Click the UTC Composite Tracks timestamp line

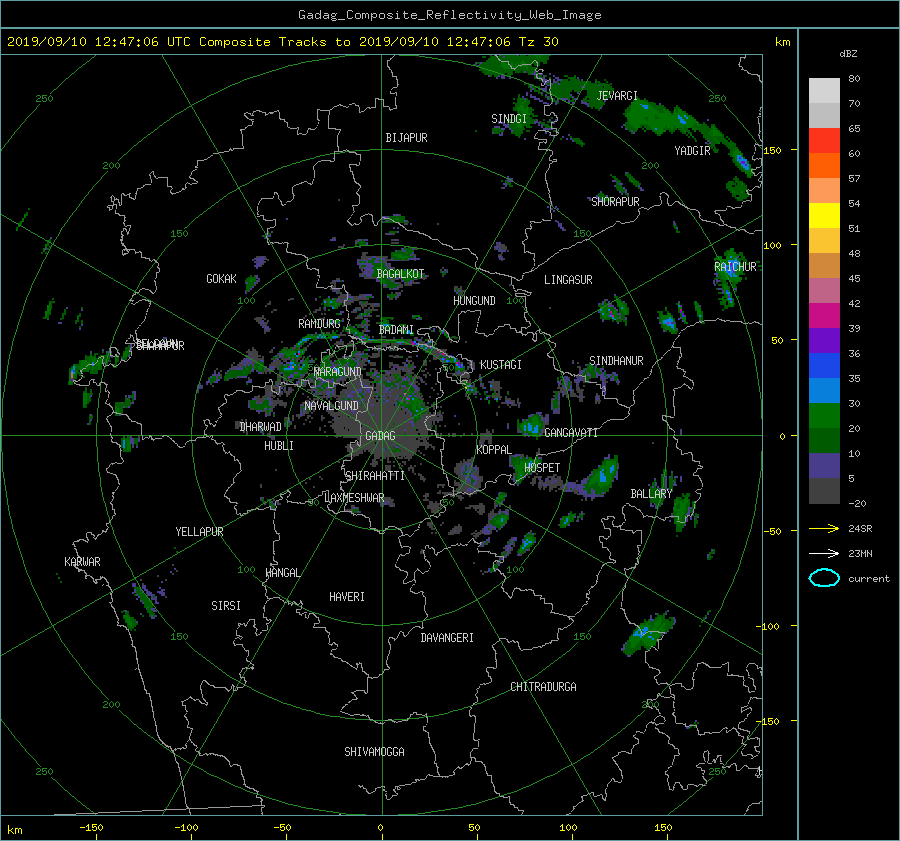[282, 42]
